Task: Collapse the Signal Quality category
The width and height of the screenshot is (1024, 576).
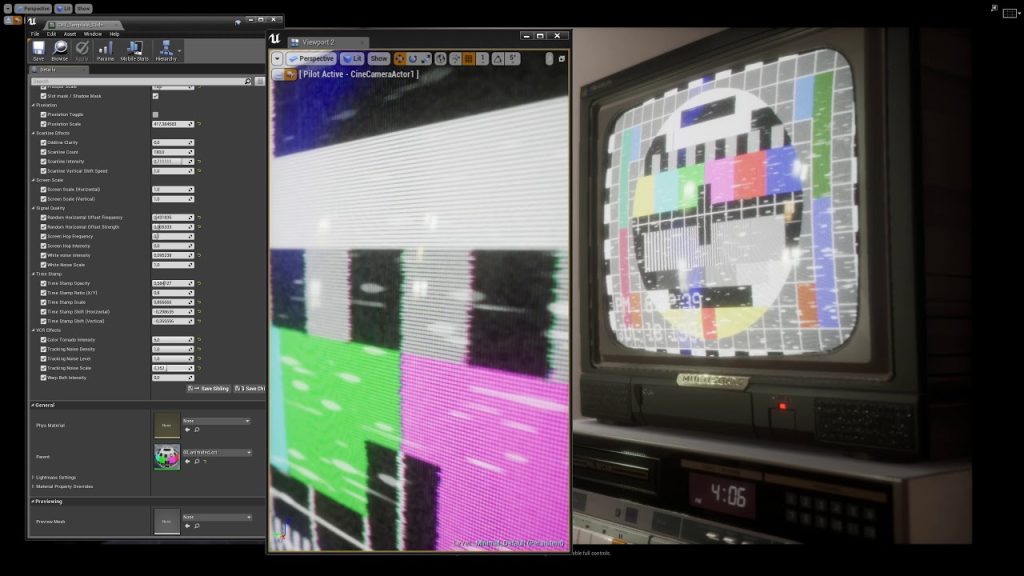Action: click(x=33, y=208)
